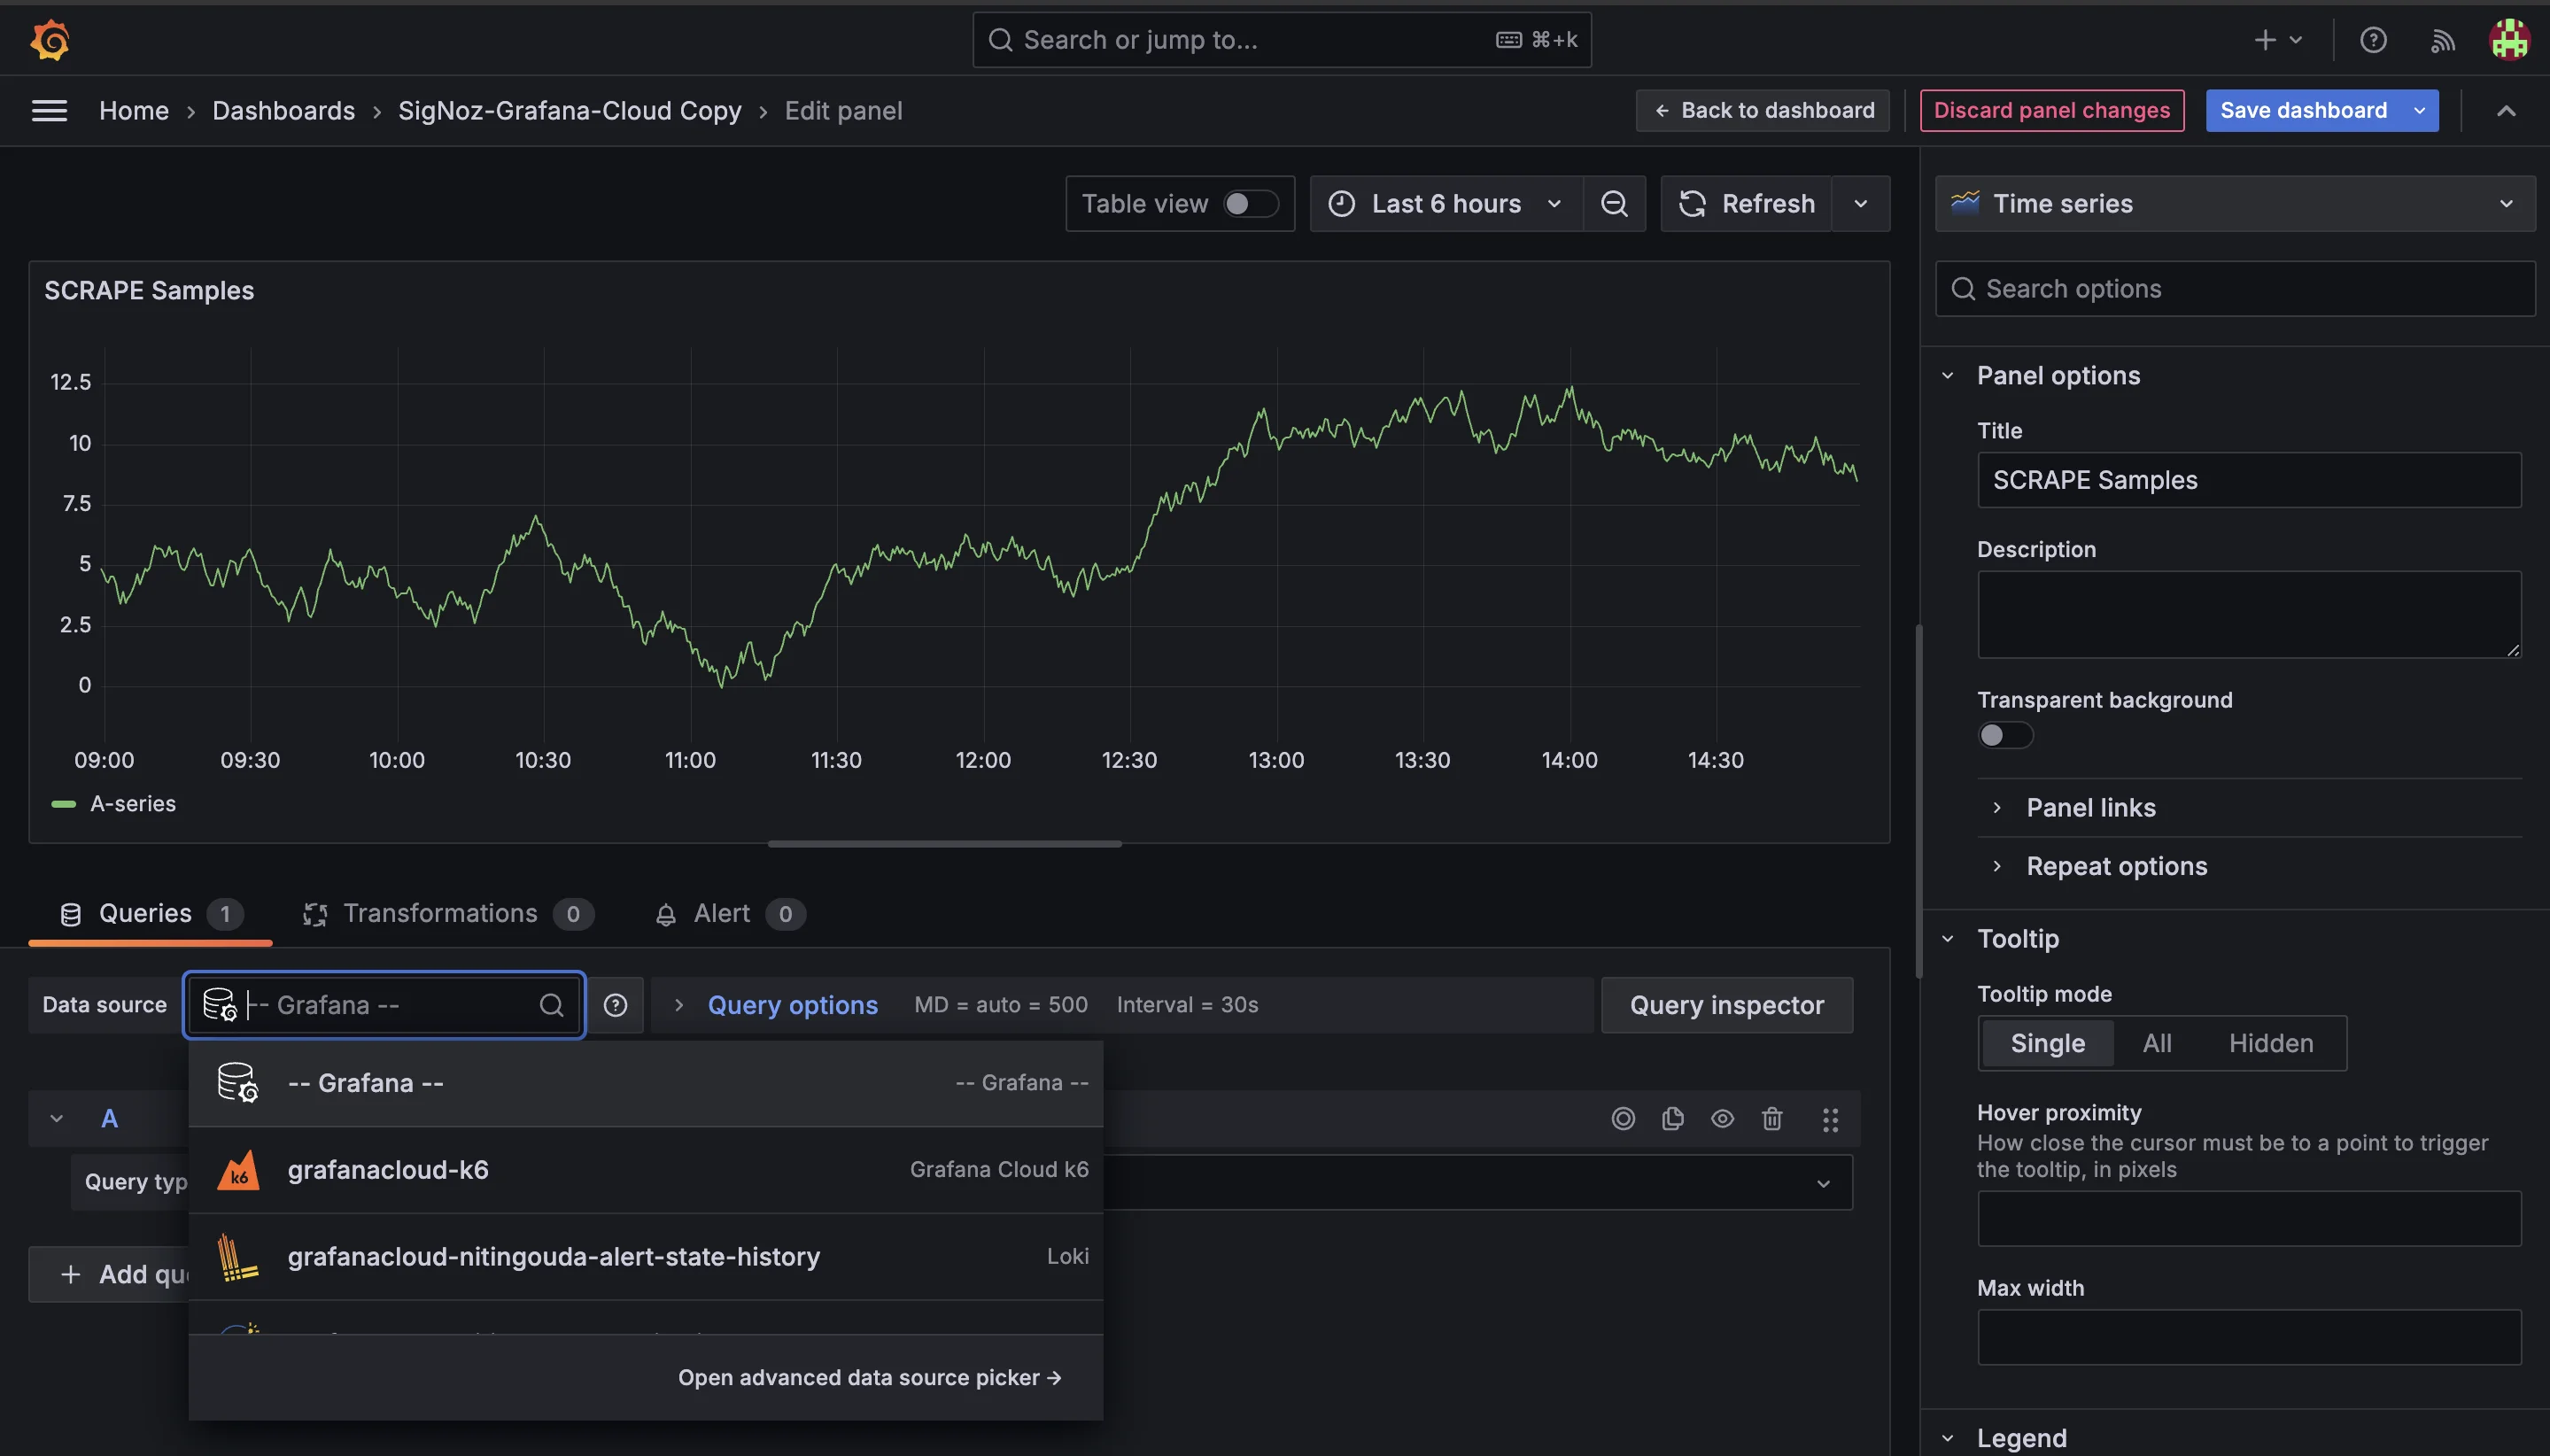Click Back to dashboard button
This screenshot has height=1456, width=2550.
point(1762,111)
